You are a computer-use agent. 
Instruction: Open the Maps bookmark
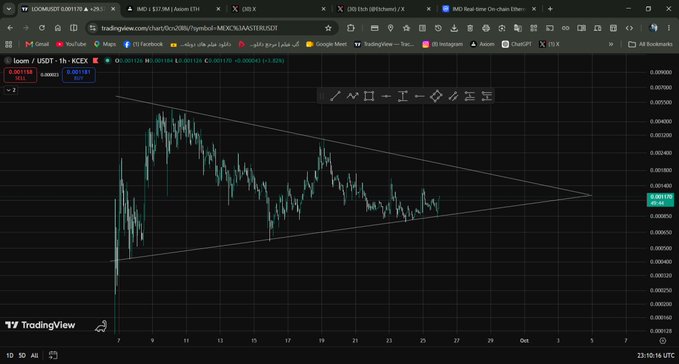(105, 44)
